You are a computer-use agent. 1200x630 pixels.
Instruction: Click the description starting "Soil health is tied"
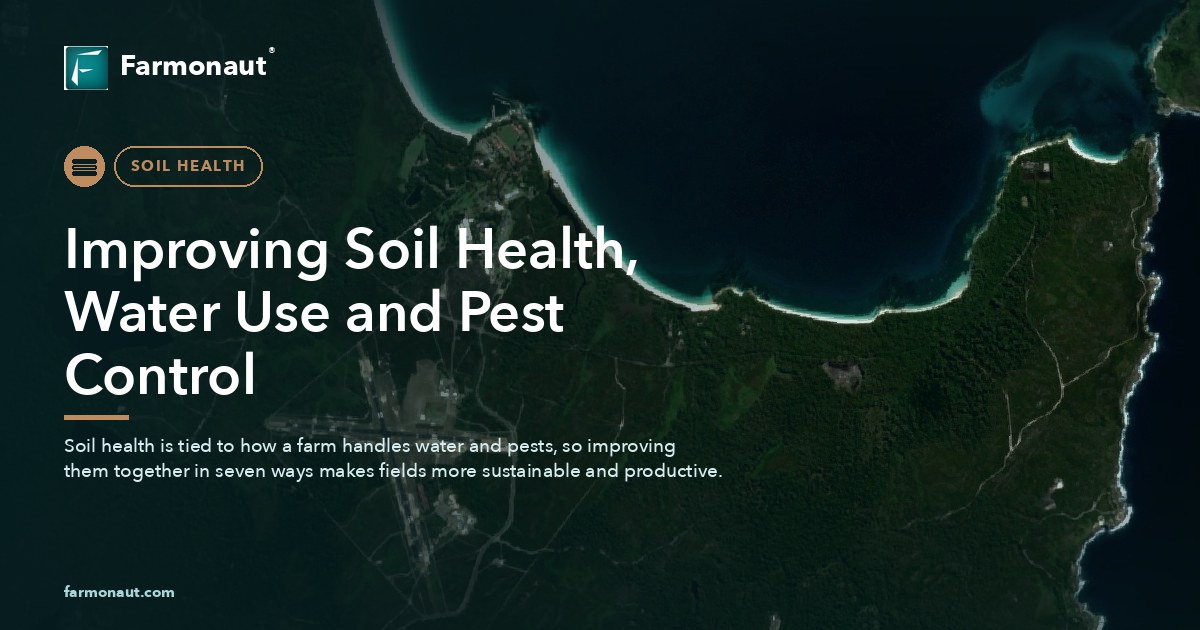393,458
